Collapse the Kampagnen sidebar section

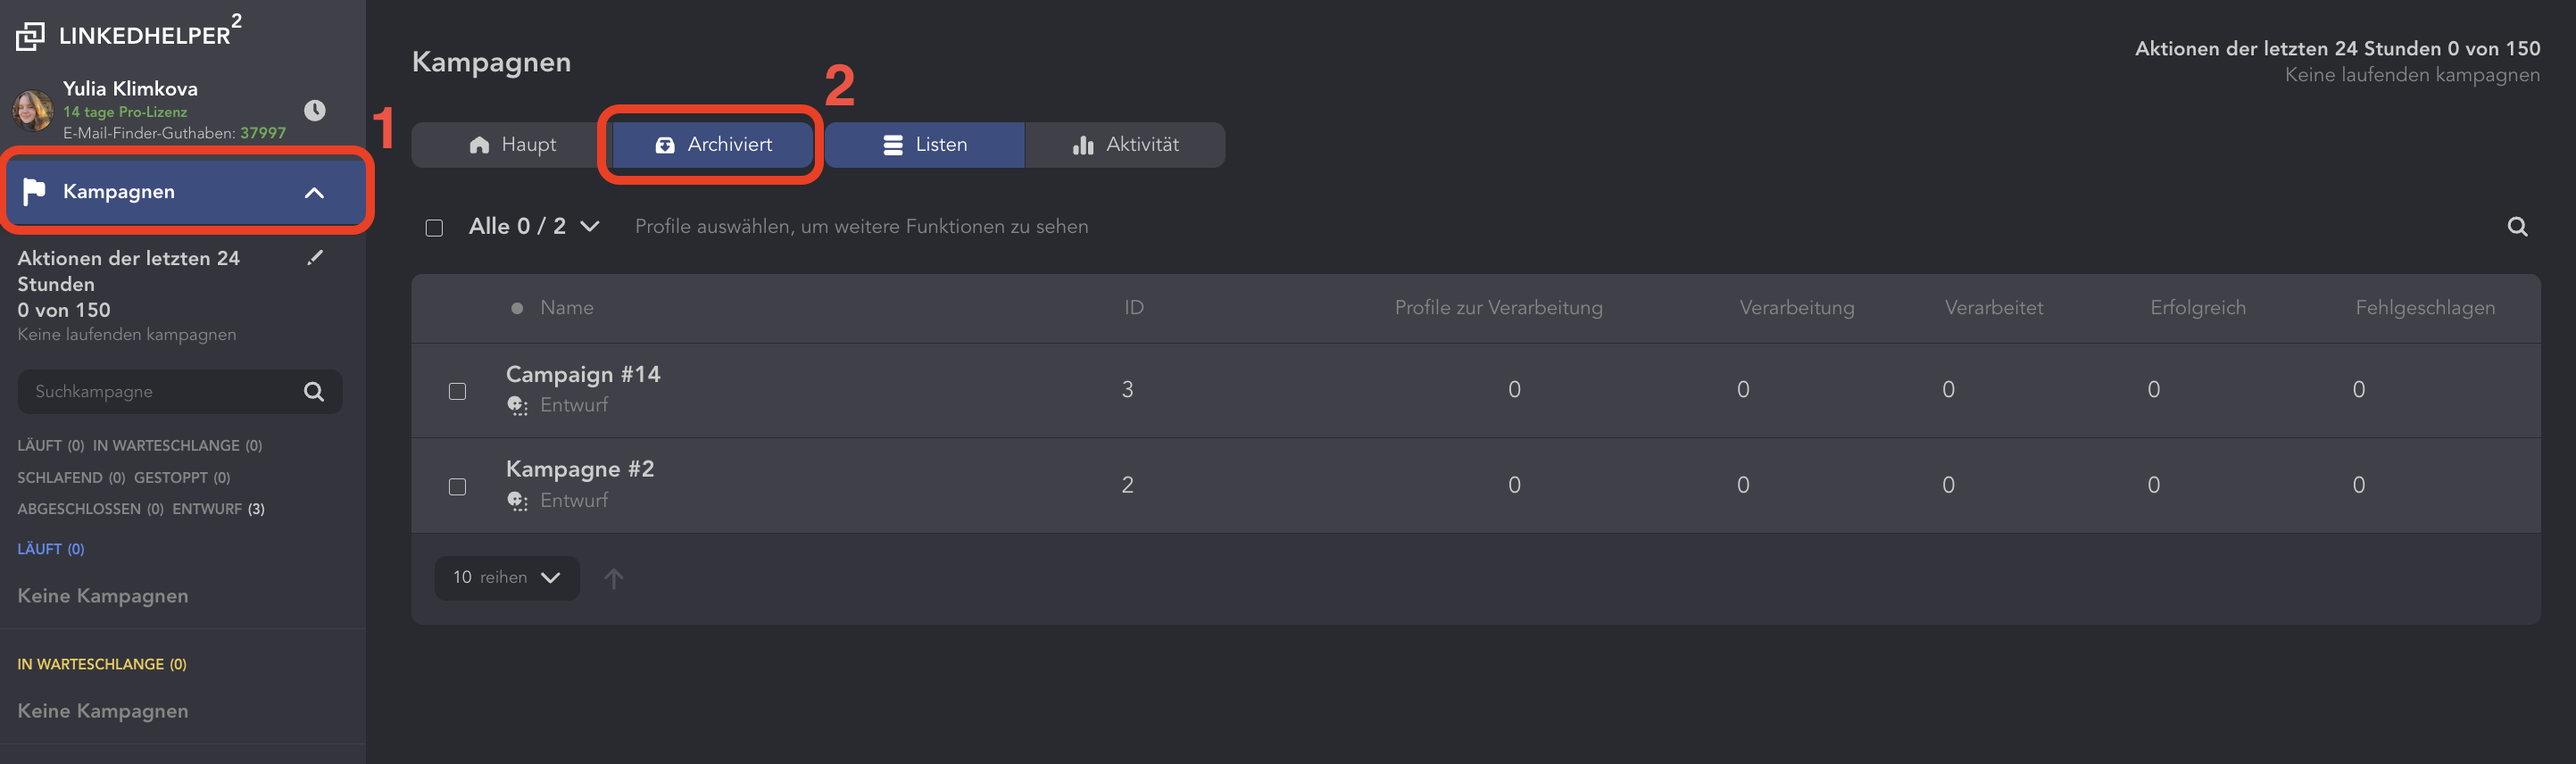pos(314,192)
